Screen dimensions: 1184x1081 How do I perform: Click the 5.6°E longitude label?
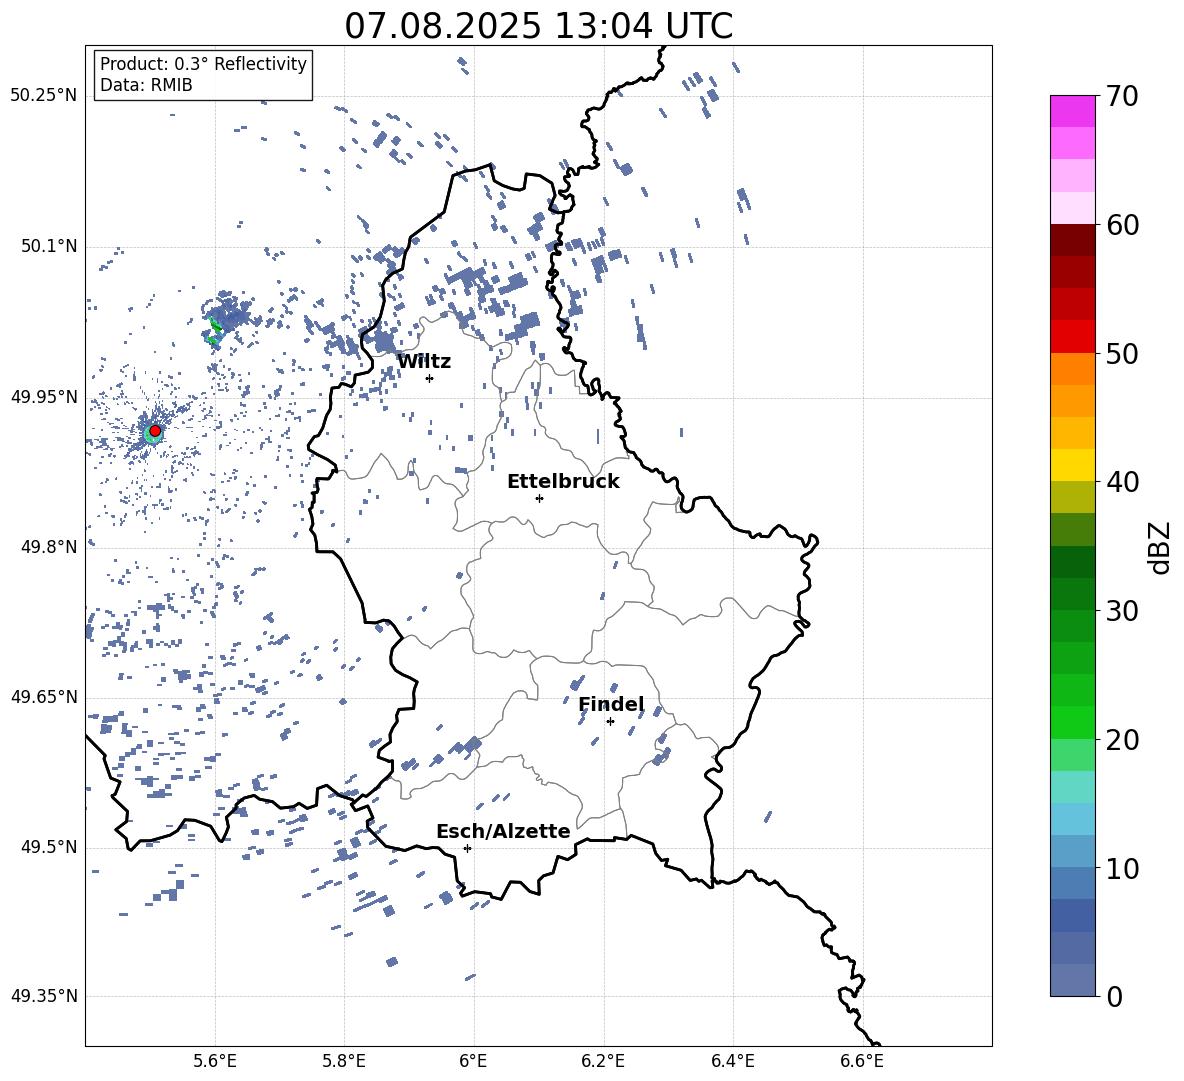(x=215, y=1061)
